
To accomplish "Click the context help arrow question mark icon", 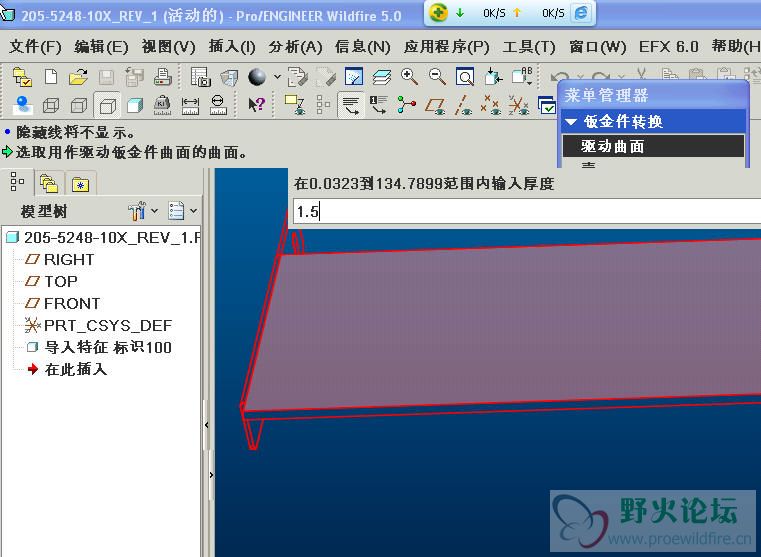I will click(256, 104).
